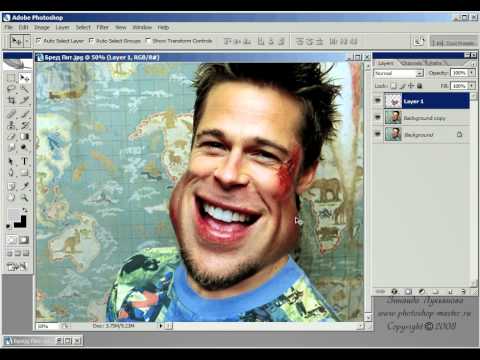Toggle the Show Transform Controls checkbox

(148, 41)
